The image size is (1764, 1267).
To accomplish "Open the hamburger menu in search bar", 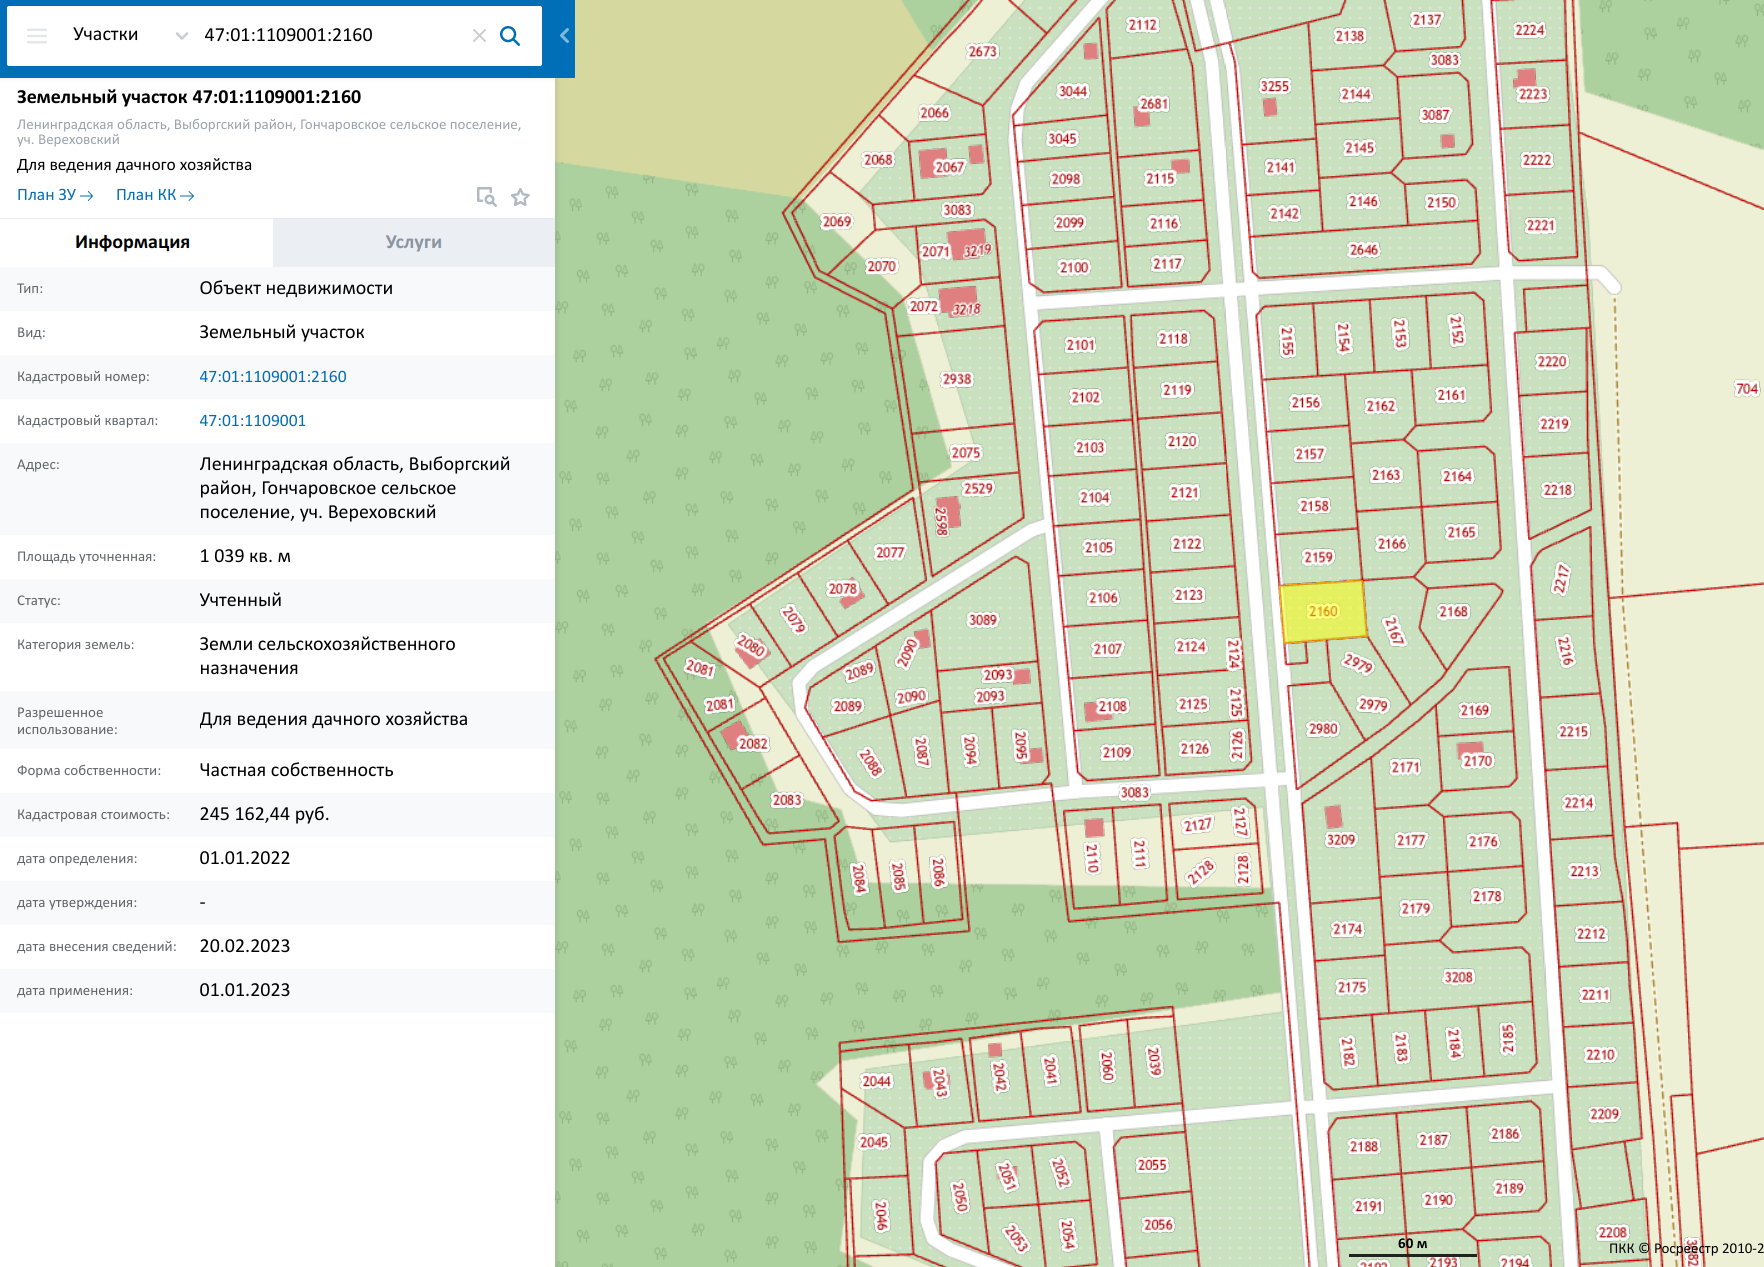I will click(37, 36).
